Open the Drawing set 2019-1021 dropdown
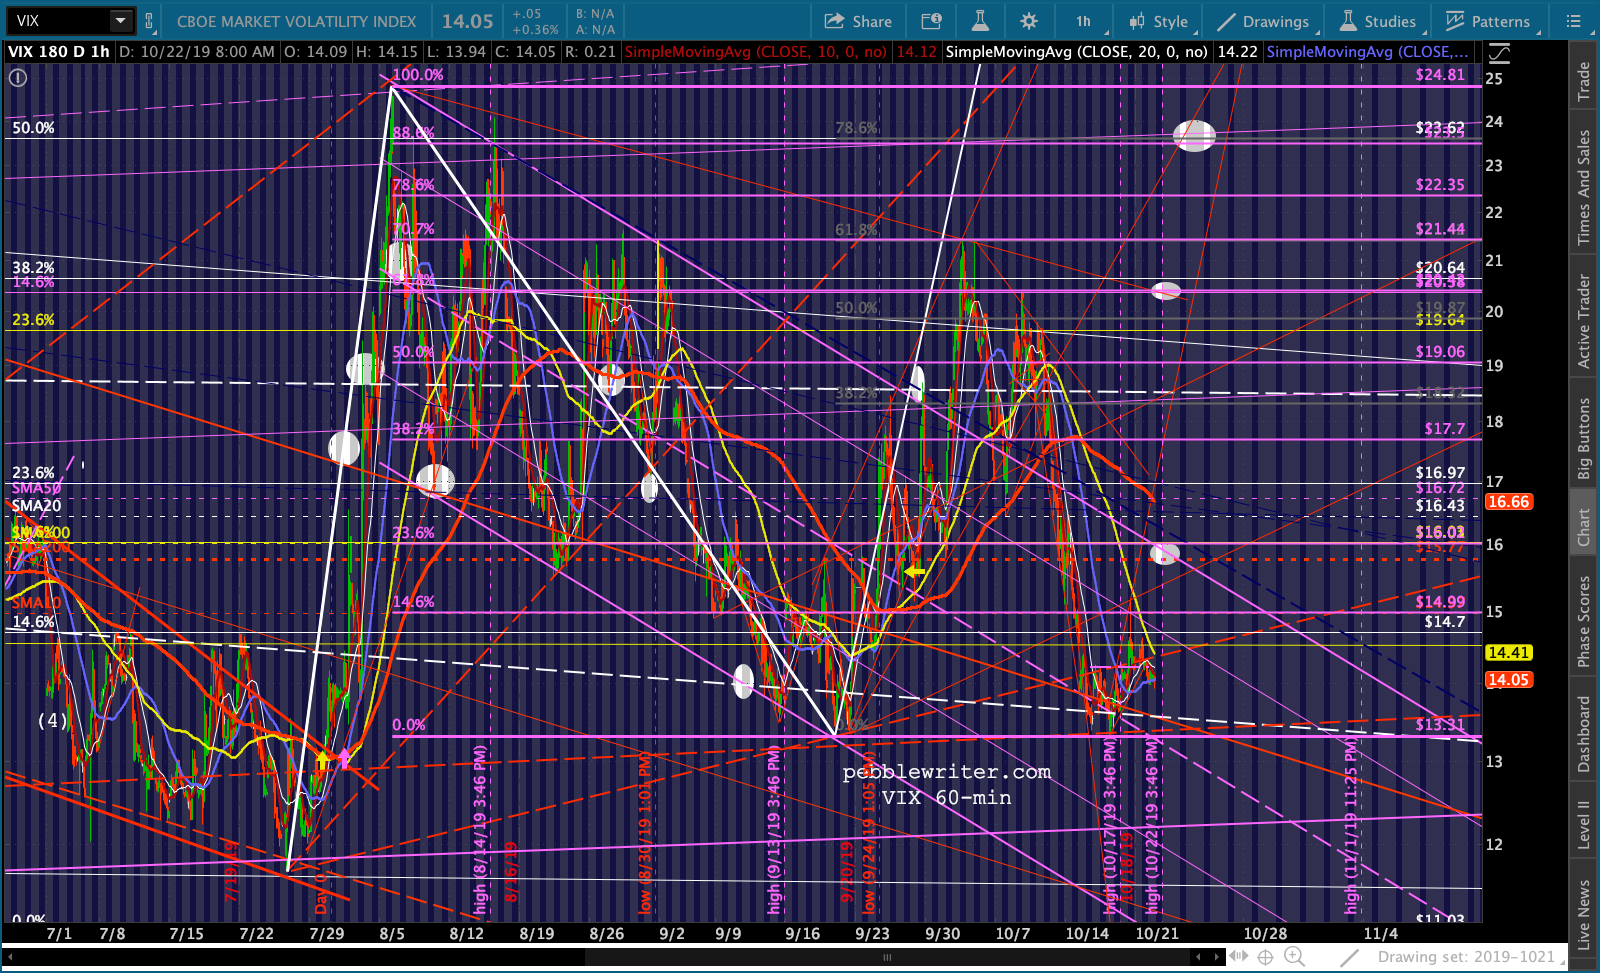 point(1466,957)
